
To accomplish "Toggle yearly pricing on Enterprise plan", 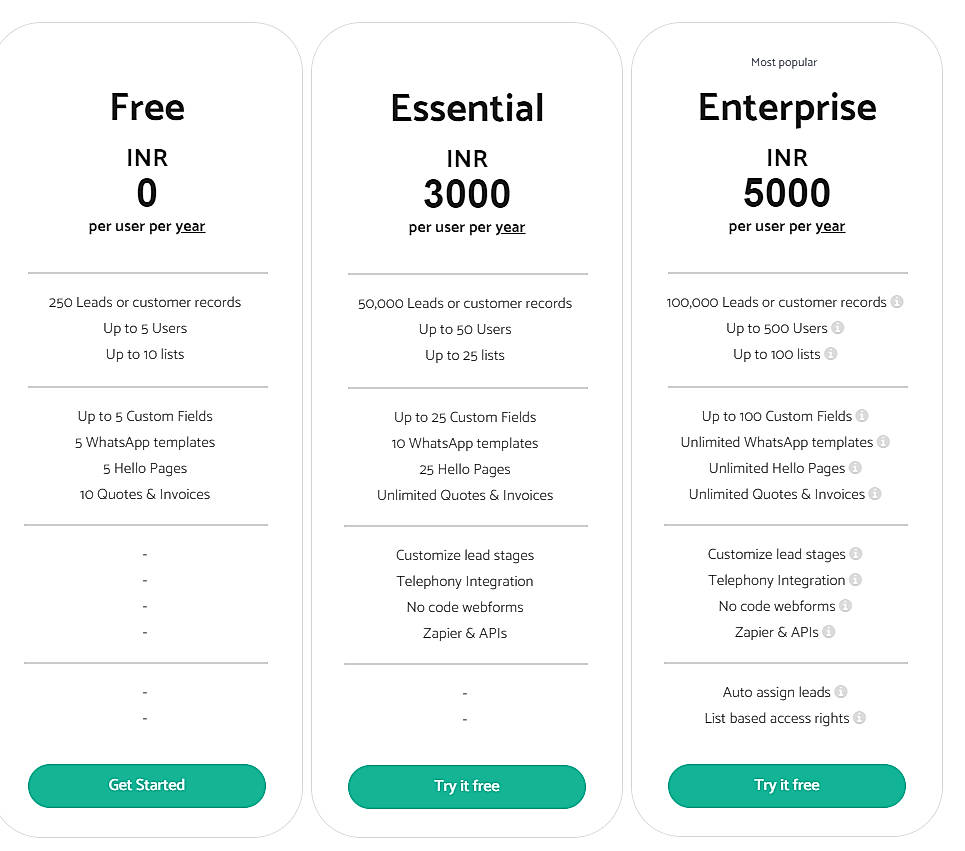I will pyautogui.click(x=830, y=227).
